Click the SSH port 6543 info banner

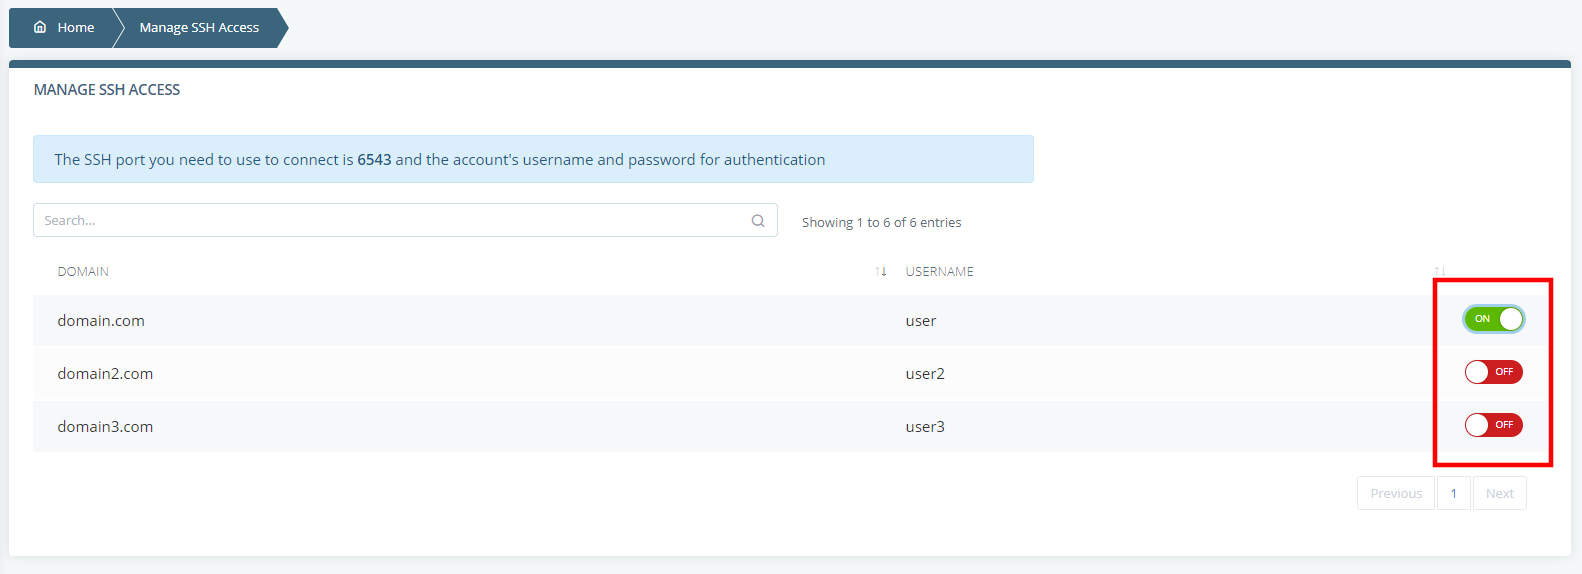(533, 159)
